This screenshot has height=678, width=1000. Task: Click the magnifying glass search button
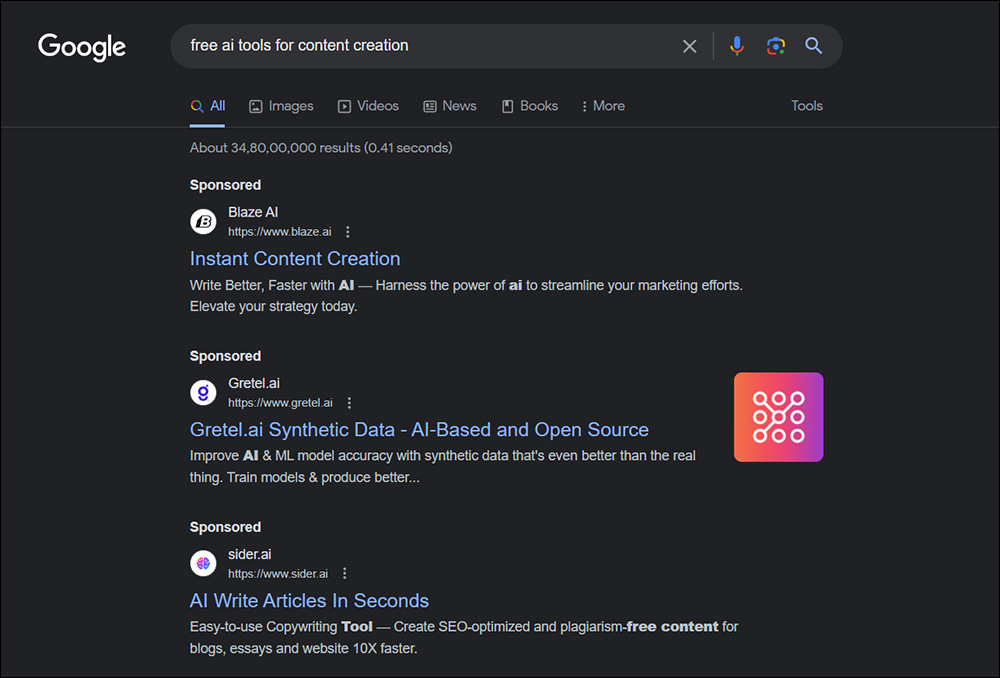(814, 46)
